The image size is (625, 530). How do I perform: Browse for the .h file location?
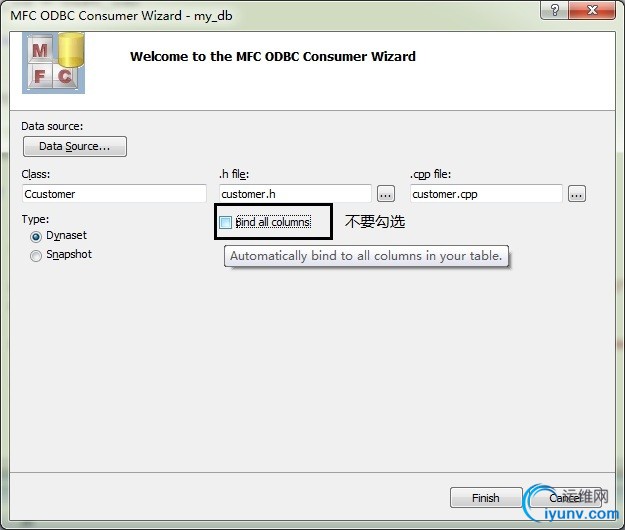[x=386, y=194]
